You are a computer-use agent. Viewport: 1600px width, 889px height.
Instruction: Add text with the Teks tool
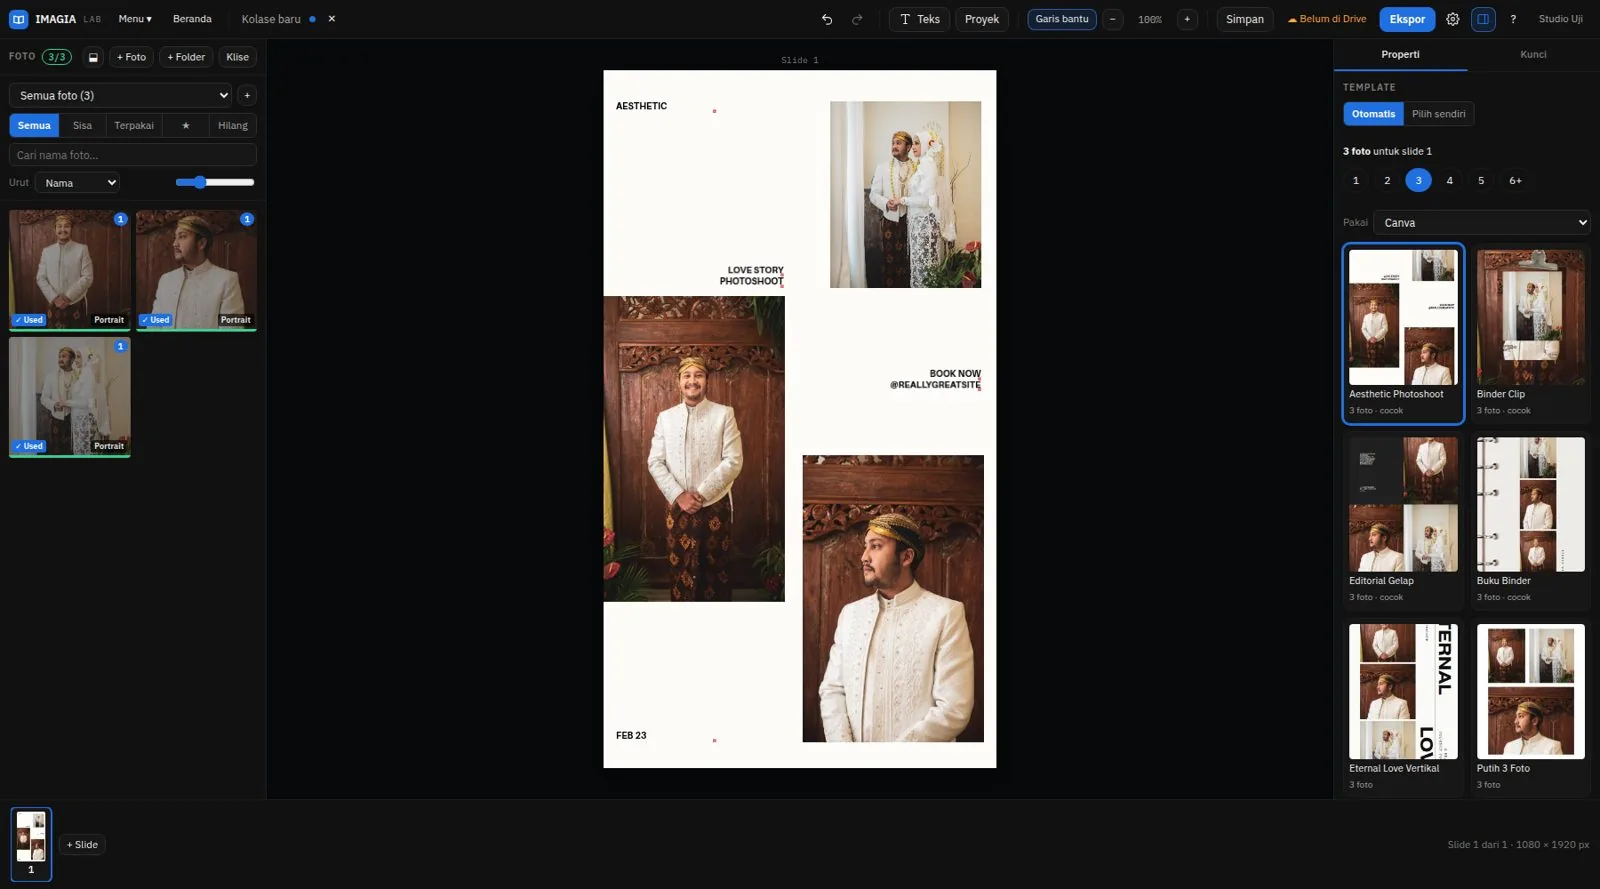[919, 19]
